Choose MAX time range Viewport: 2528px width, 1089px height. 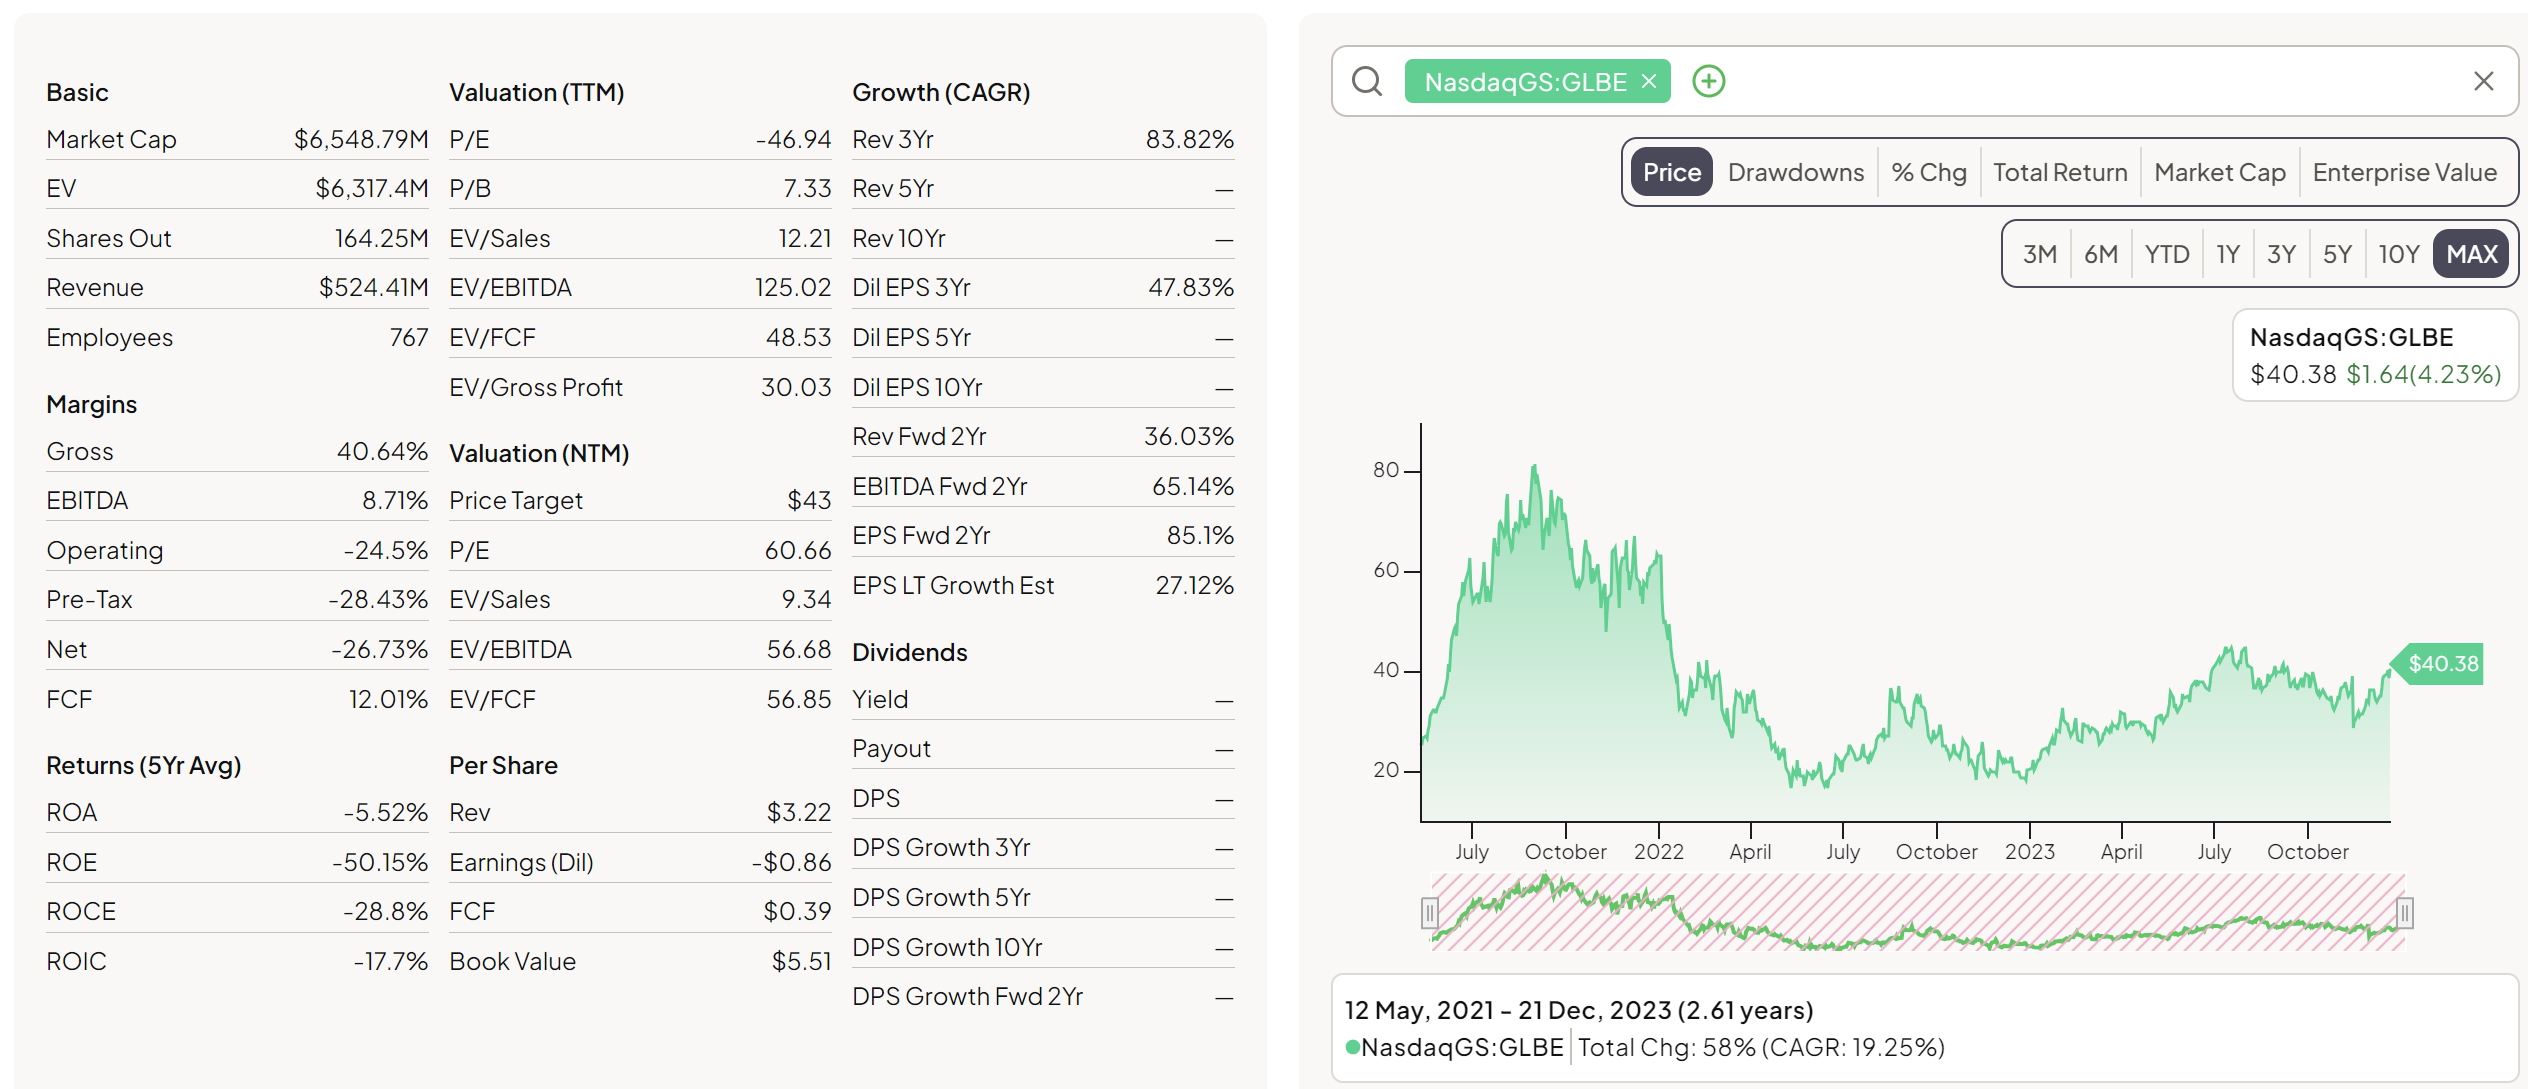pyautogui.click(x=2471, y=254)
